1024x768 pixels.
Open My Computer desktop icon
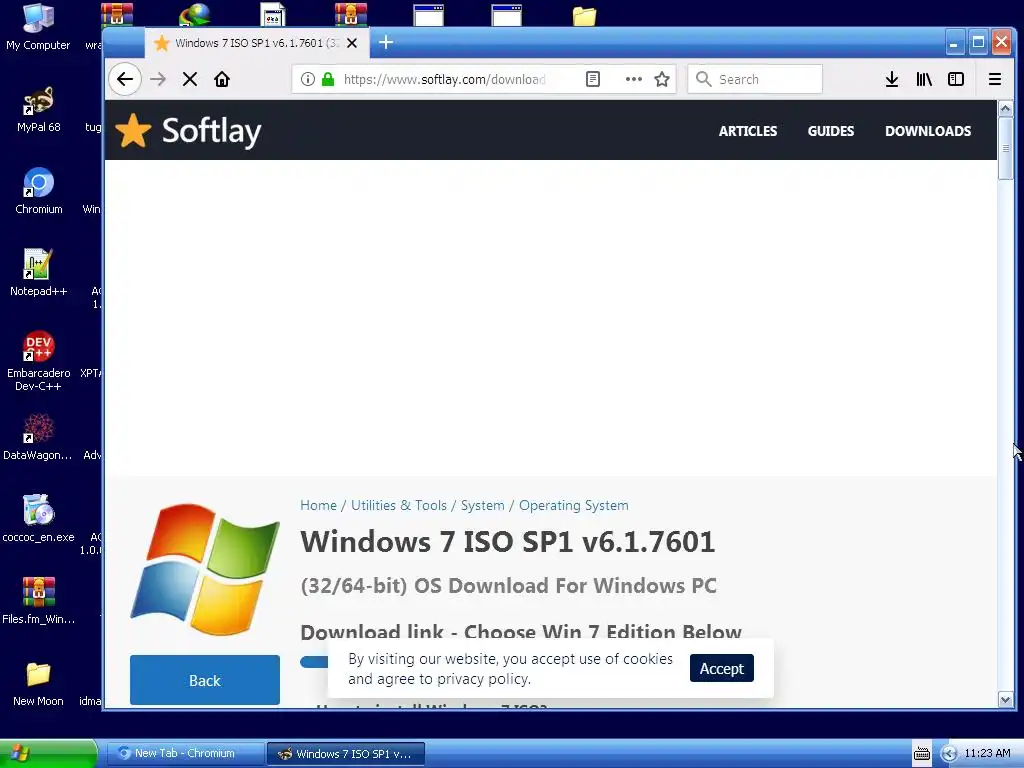[38, 27]
